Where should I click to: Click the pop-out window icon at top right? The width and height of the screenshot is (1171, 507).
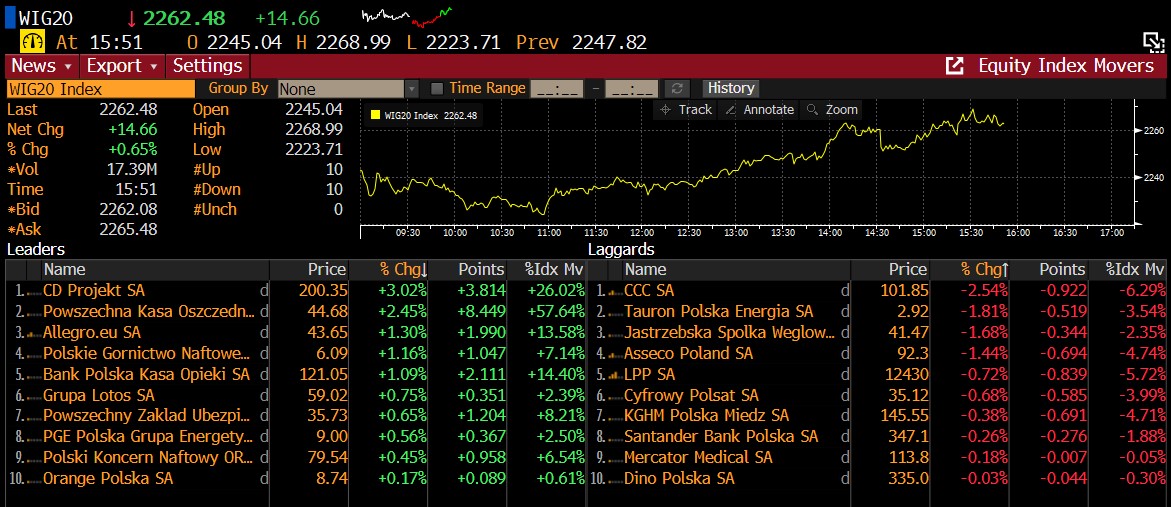pos(1154,42)
